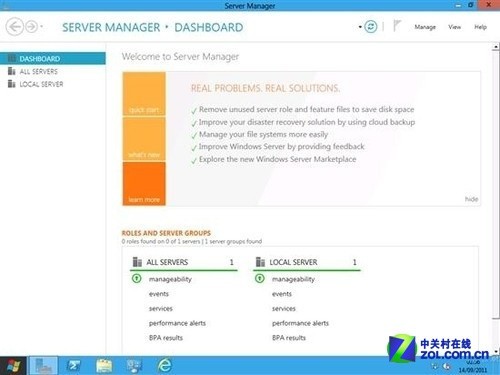Open navigation history dropdown arrow
The image size is (500, 375).
(42, 26)
